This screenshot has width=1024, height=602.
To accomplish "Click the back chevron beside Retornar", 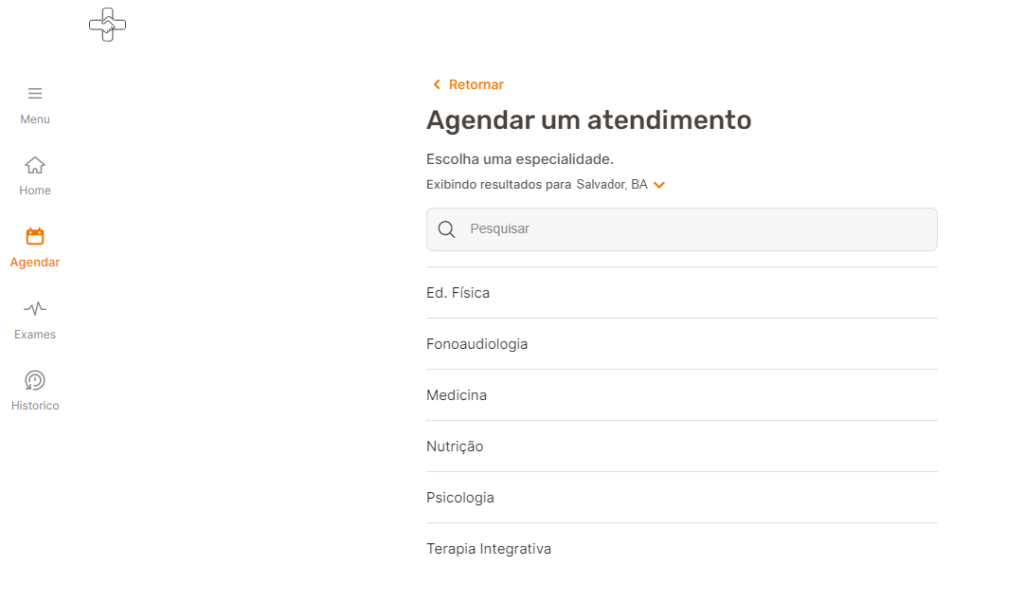I will click(437, 84).
